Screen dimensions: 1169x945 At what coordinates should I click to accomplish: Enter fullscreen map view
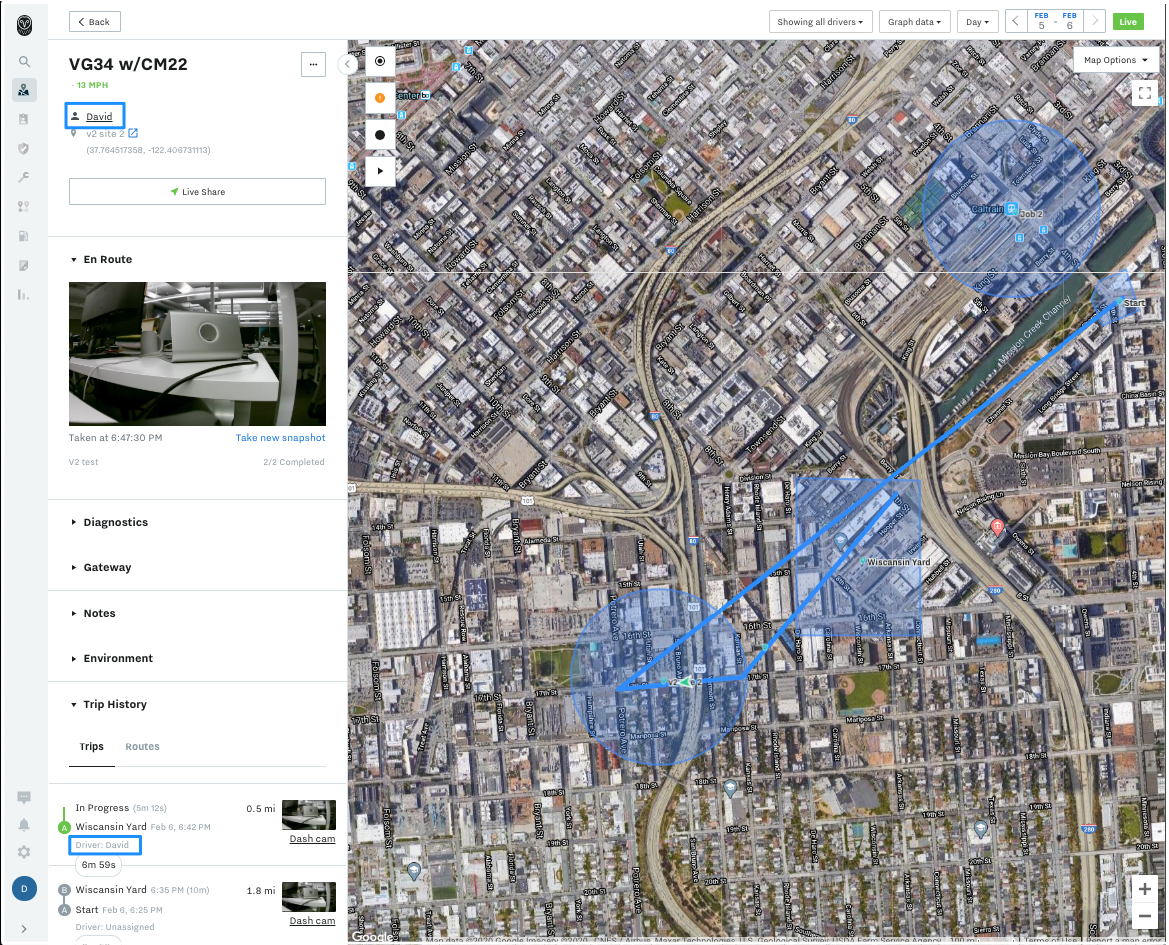pos(1144,93)
